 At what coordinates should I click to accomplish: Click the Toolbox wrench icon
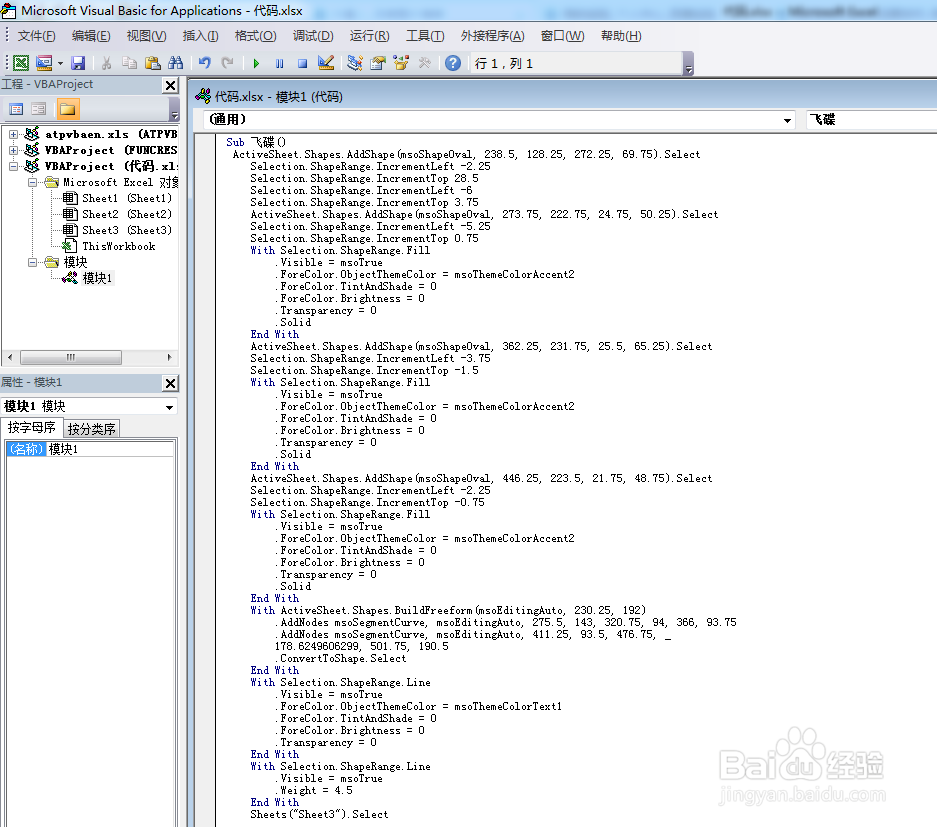point(424,63)
